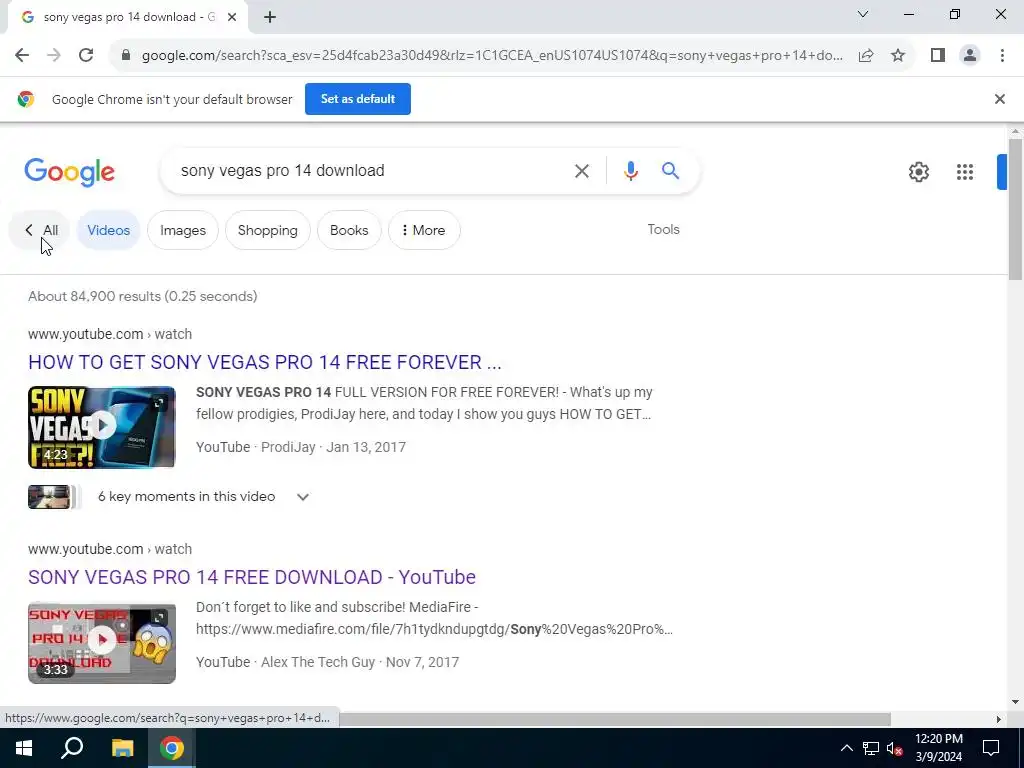Click the expand icon on ProdiJay thumbnail
The width and height of the screenshot is (1024, 768).
tap(159, 403)
